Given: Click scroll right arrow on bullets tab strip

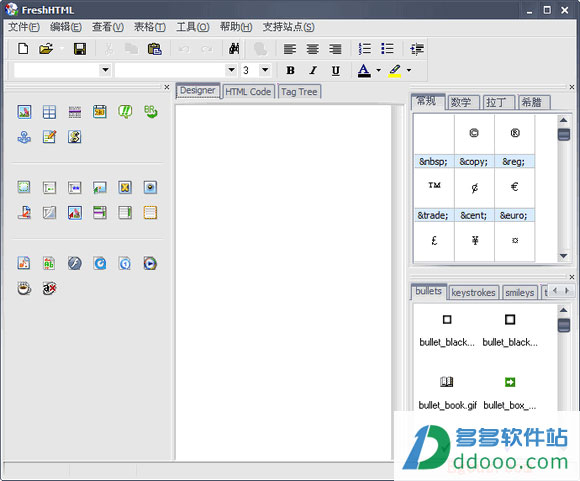Looking at the screenshot, I should coord(567,291).
